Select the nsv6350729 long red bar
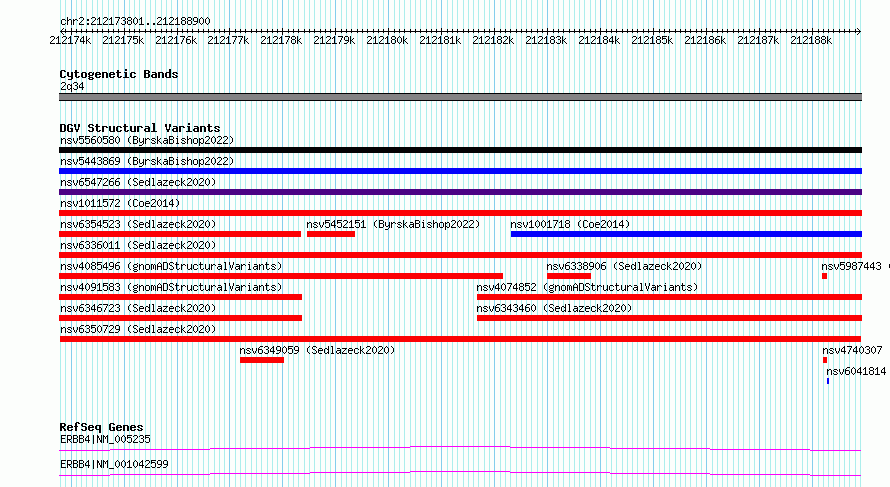 click(x=460, y=339)
